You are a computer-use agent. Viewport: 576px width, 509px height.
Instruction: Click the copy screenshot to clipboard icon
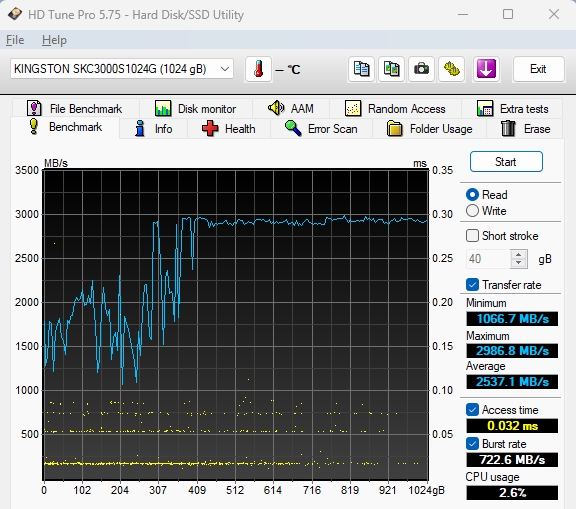tap(392, 69)
